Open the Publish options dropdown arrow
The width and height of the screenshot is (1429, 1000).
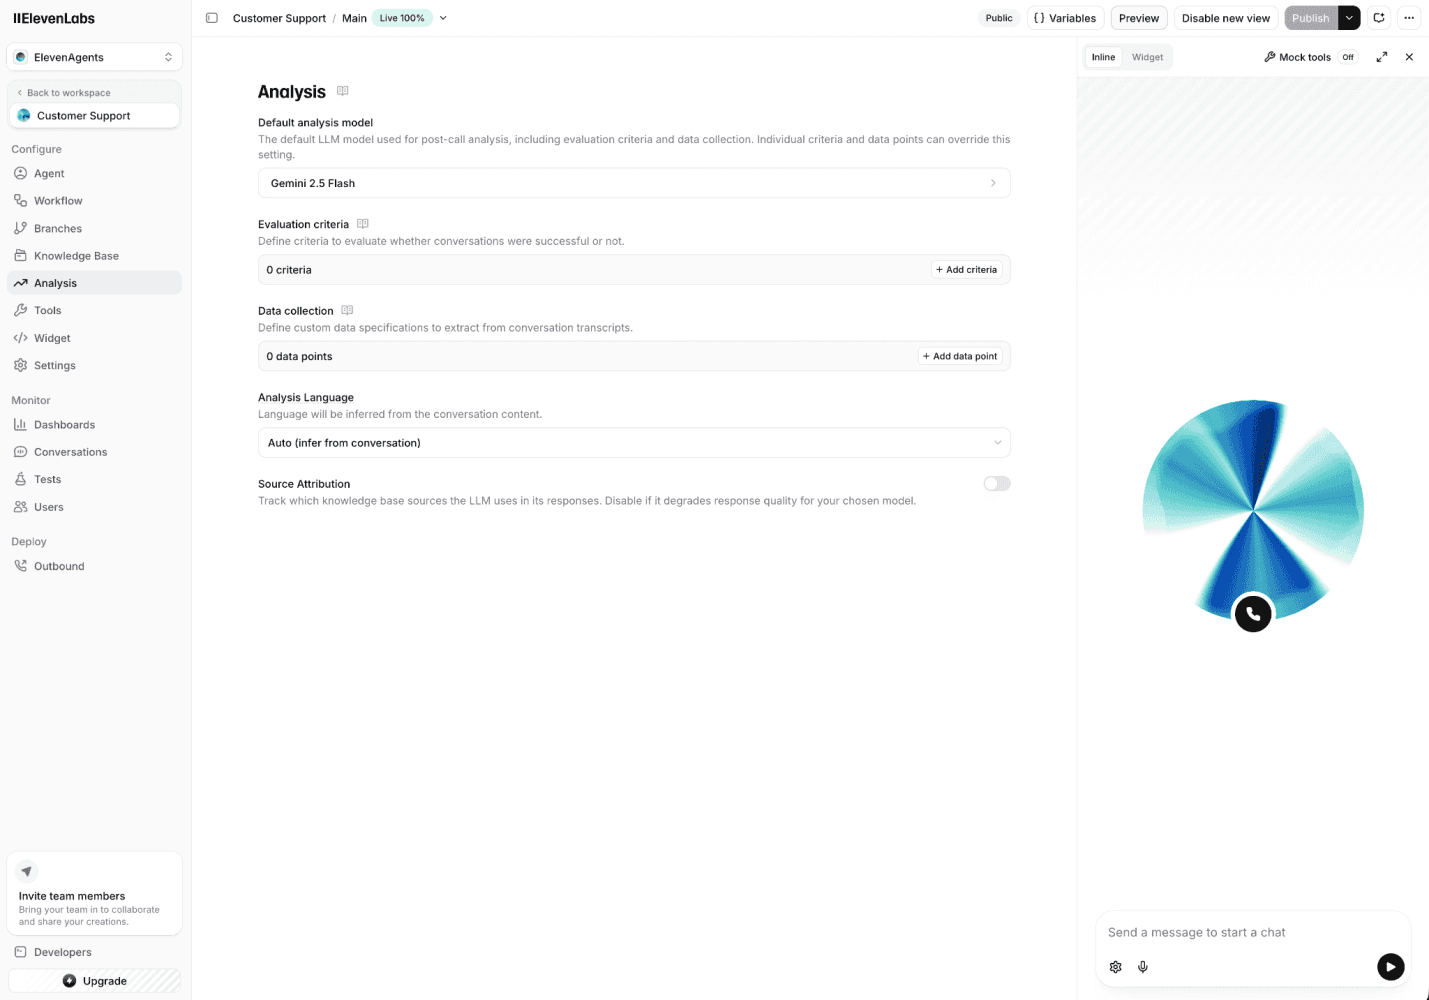point(1349,18)
